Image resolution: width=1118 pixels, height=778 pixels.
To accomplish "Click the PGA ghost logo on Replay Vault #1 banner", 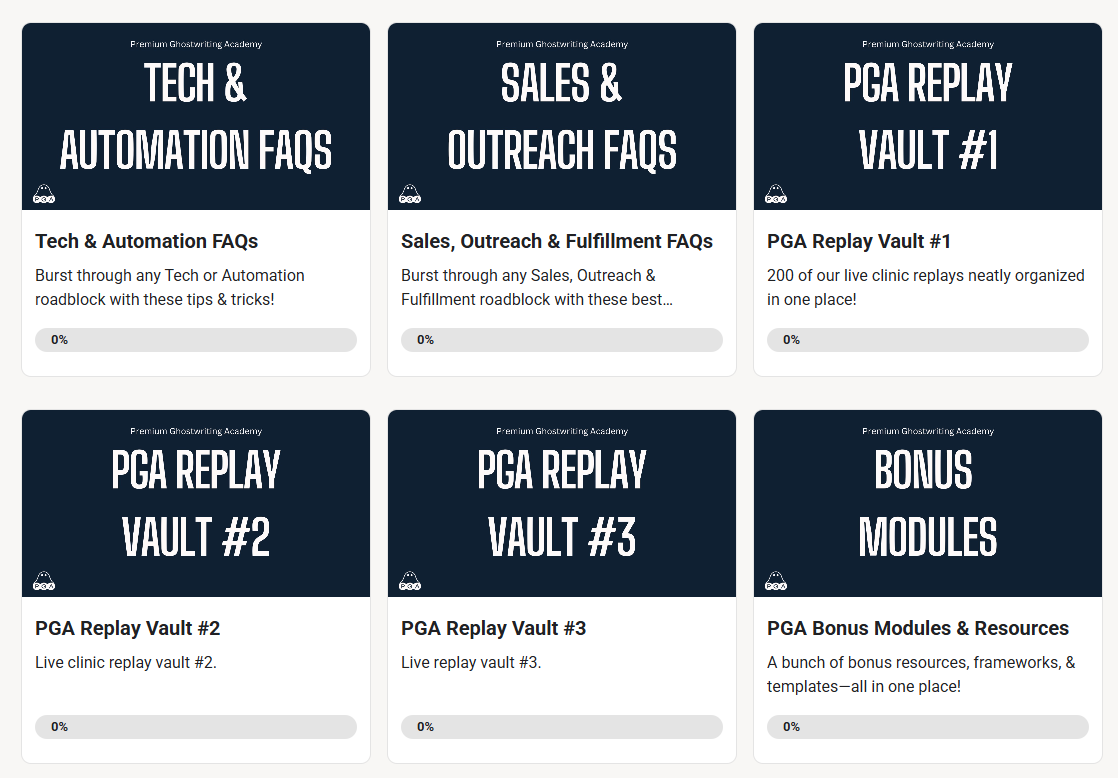I will (776, 194).
